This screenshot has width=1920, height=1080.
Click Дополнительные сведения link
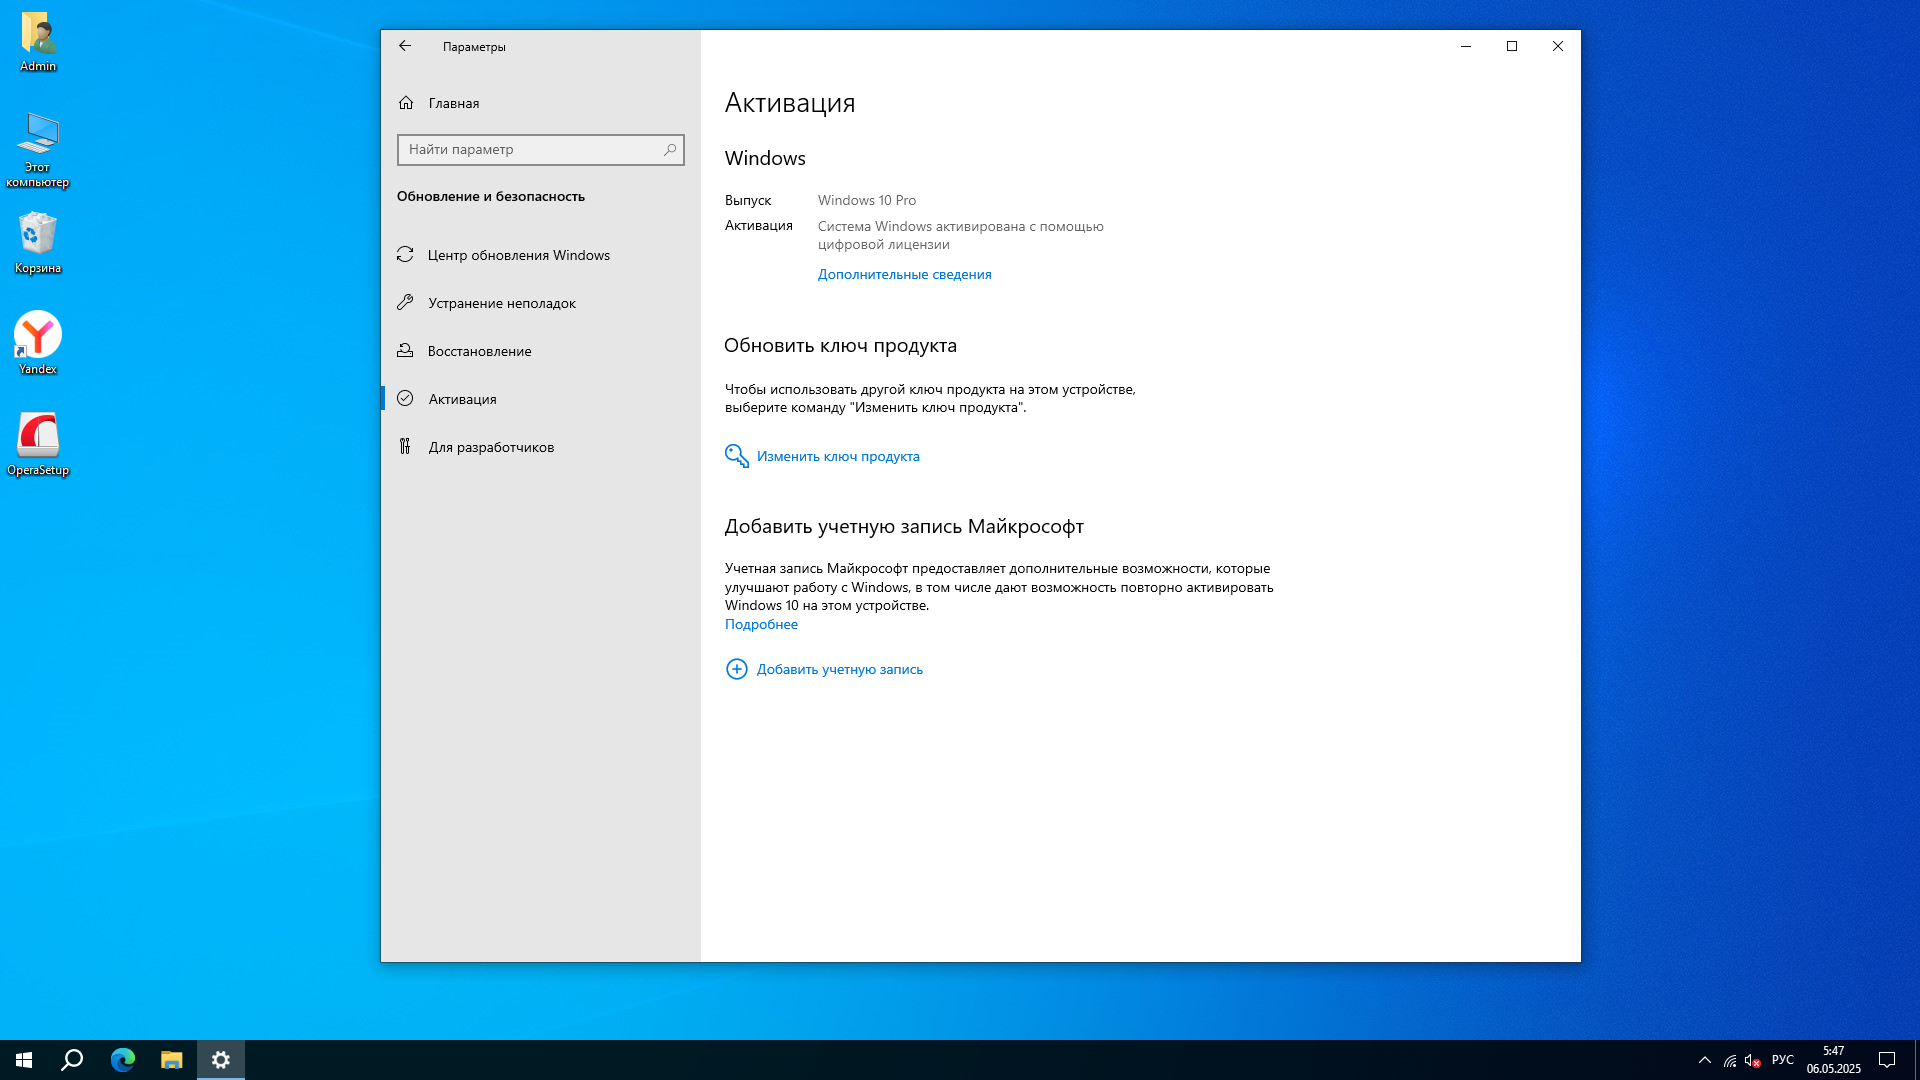[x=904, y=274]
